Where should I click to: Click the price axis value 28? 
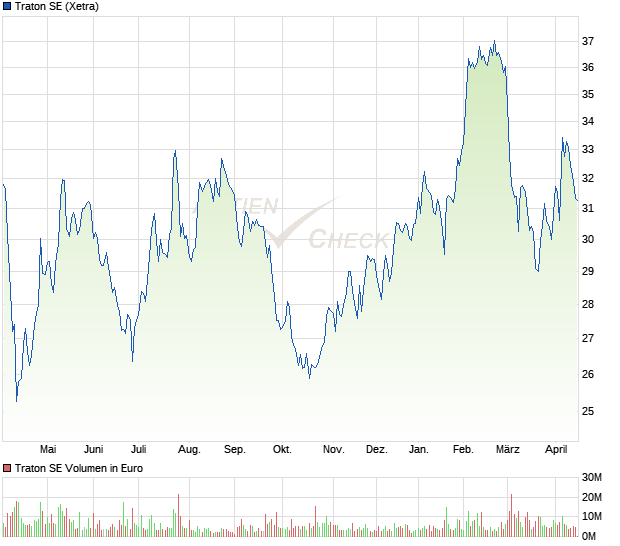588,304
